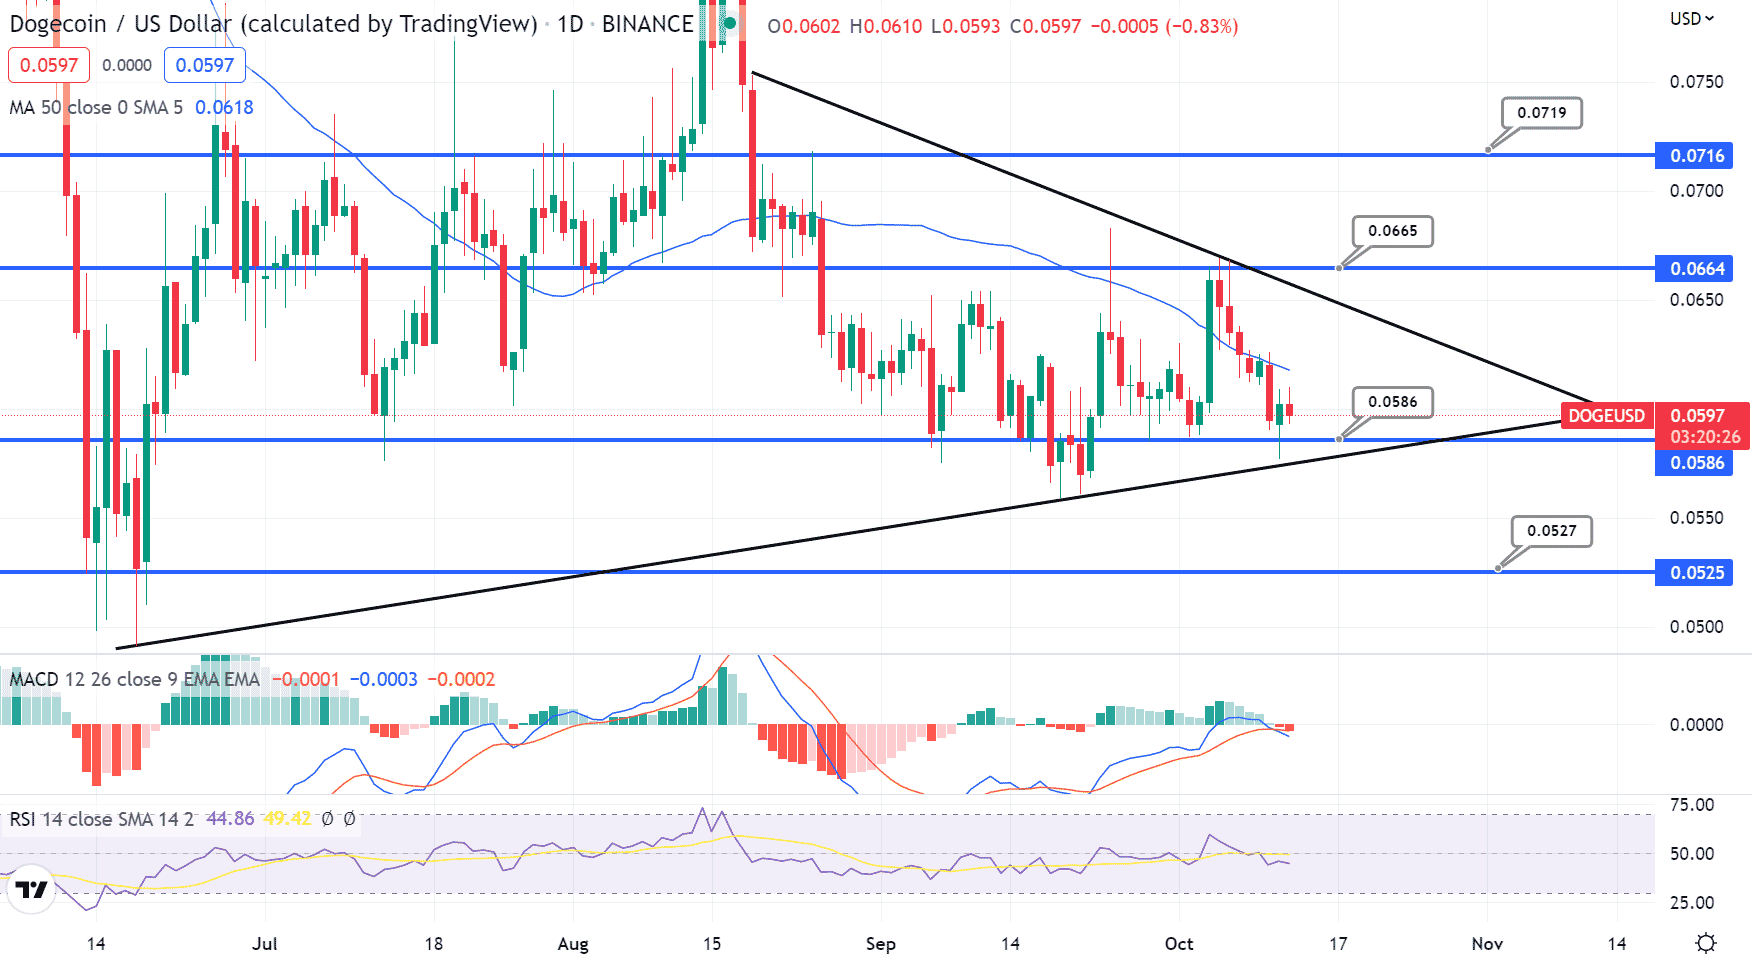Click 0.0500 on the price axis
The height and width of the screenshot is (962, 1752).
click(x=1697, y=627)
